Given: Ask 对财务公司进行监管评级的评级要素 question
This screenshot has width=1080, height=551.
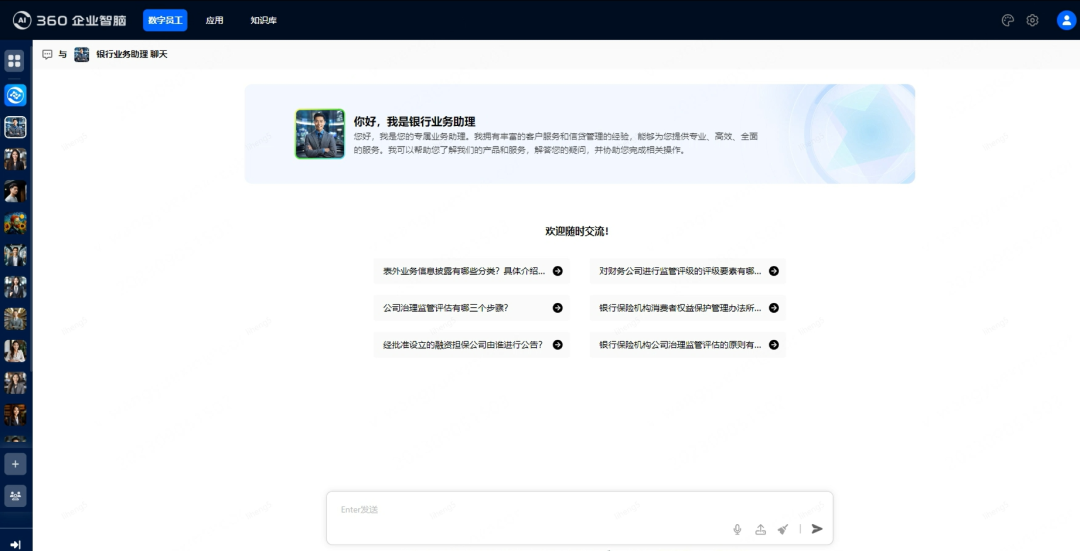Looking at the screenshot, I should (x=687, y=271).
